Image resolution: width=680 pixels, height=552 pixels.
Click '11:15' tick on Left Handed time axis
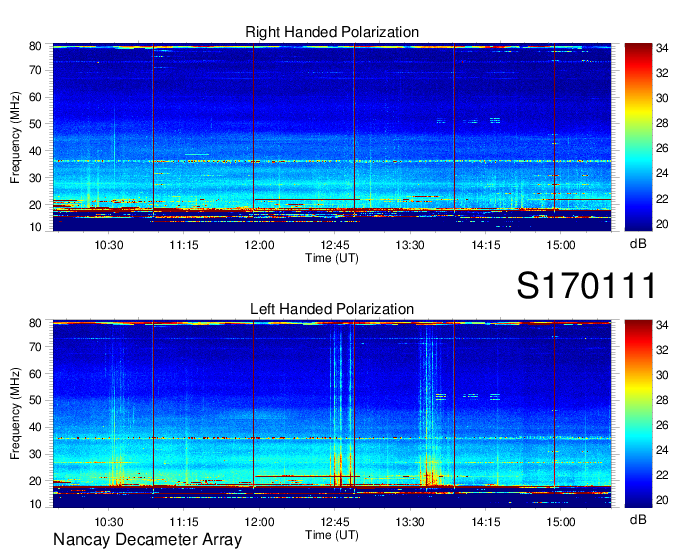pos(184,522)
